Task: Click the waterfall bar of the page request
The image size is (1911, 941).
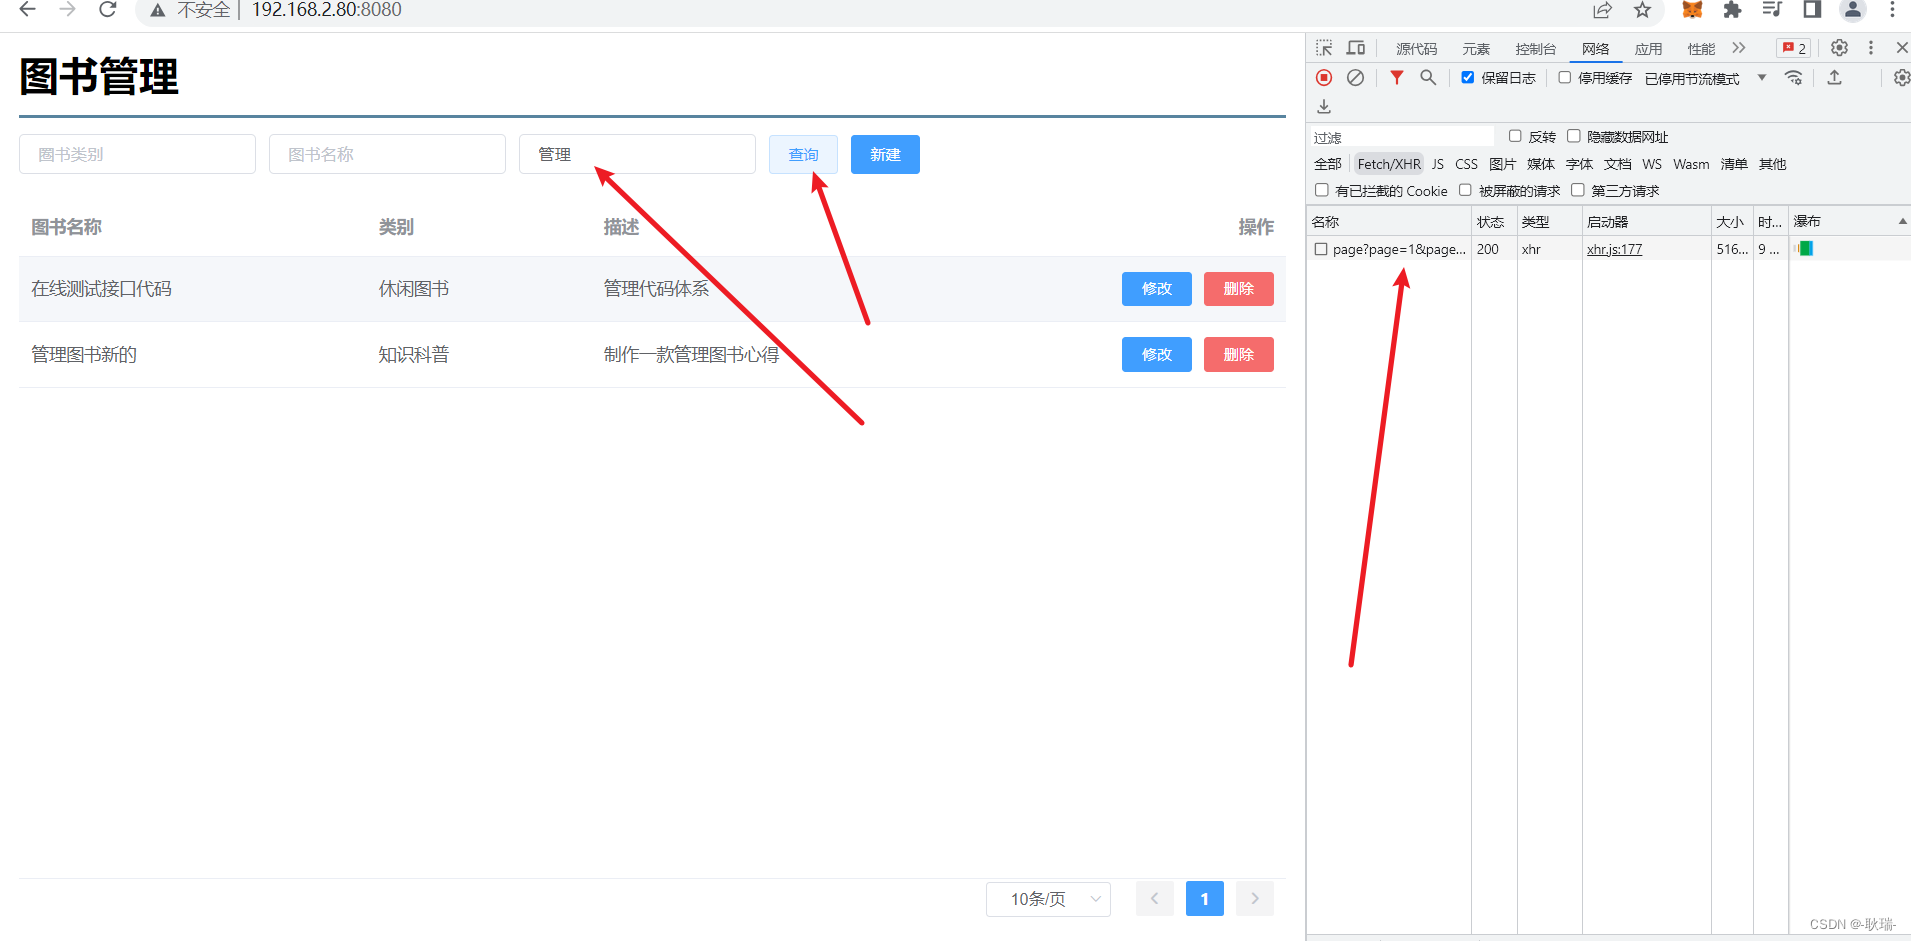Action: pyautogui.click(x=1805, y=249)
